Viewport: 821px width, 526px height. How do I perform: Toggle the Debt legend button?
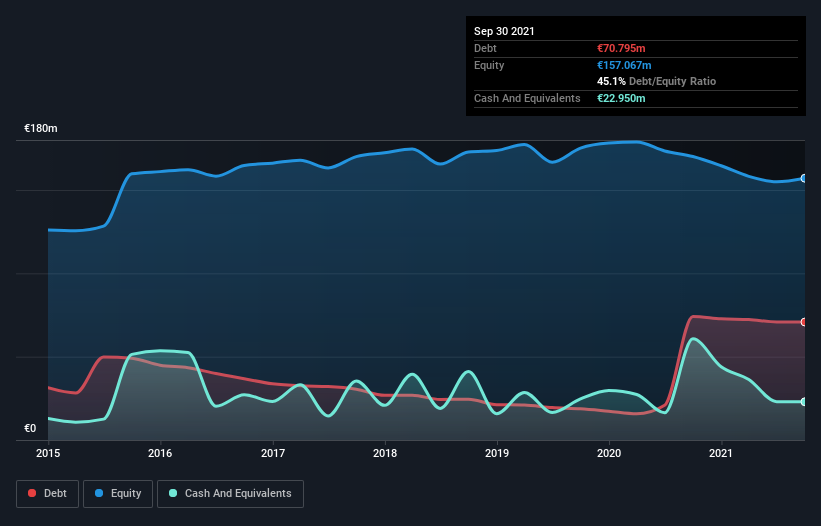(47, 494)
